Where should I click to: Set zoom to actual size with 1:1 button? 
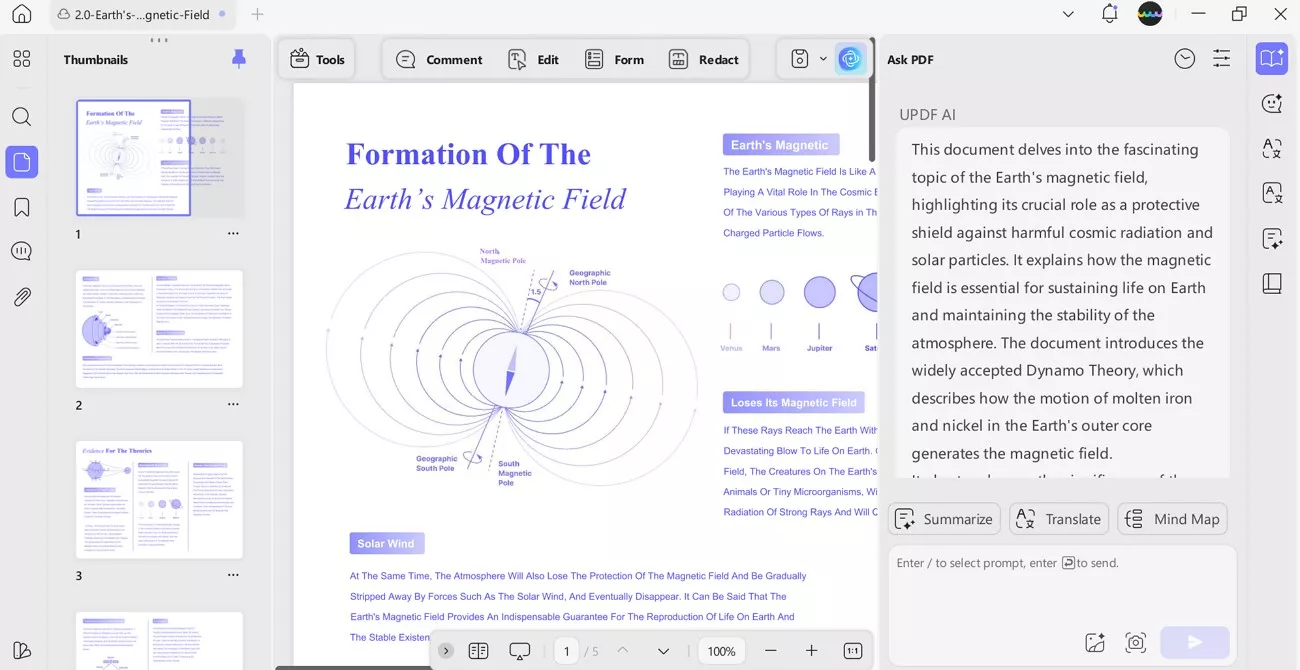852,650
